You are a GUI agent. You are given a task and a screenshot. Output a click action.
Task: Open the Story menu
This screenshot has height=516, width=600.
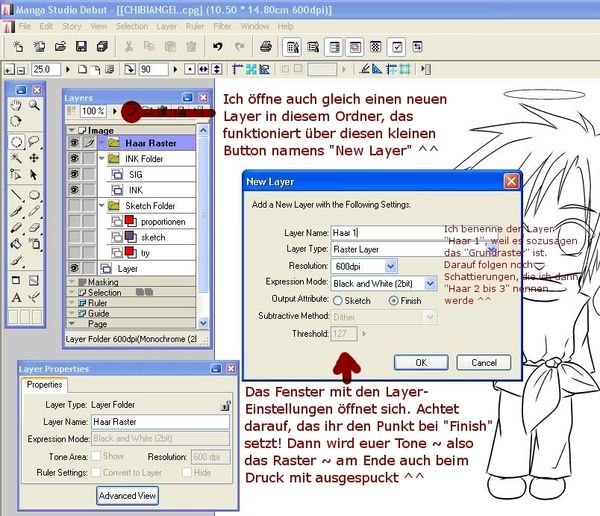click(72, 26)
